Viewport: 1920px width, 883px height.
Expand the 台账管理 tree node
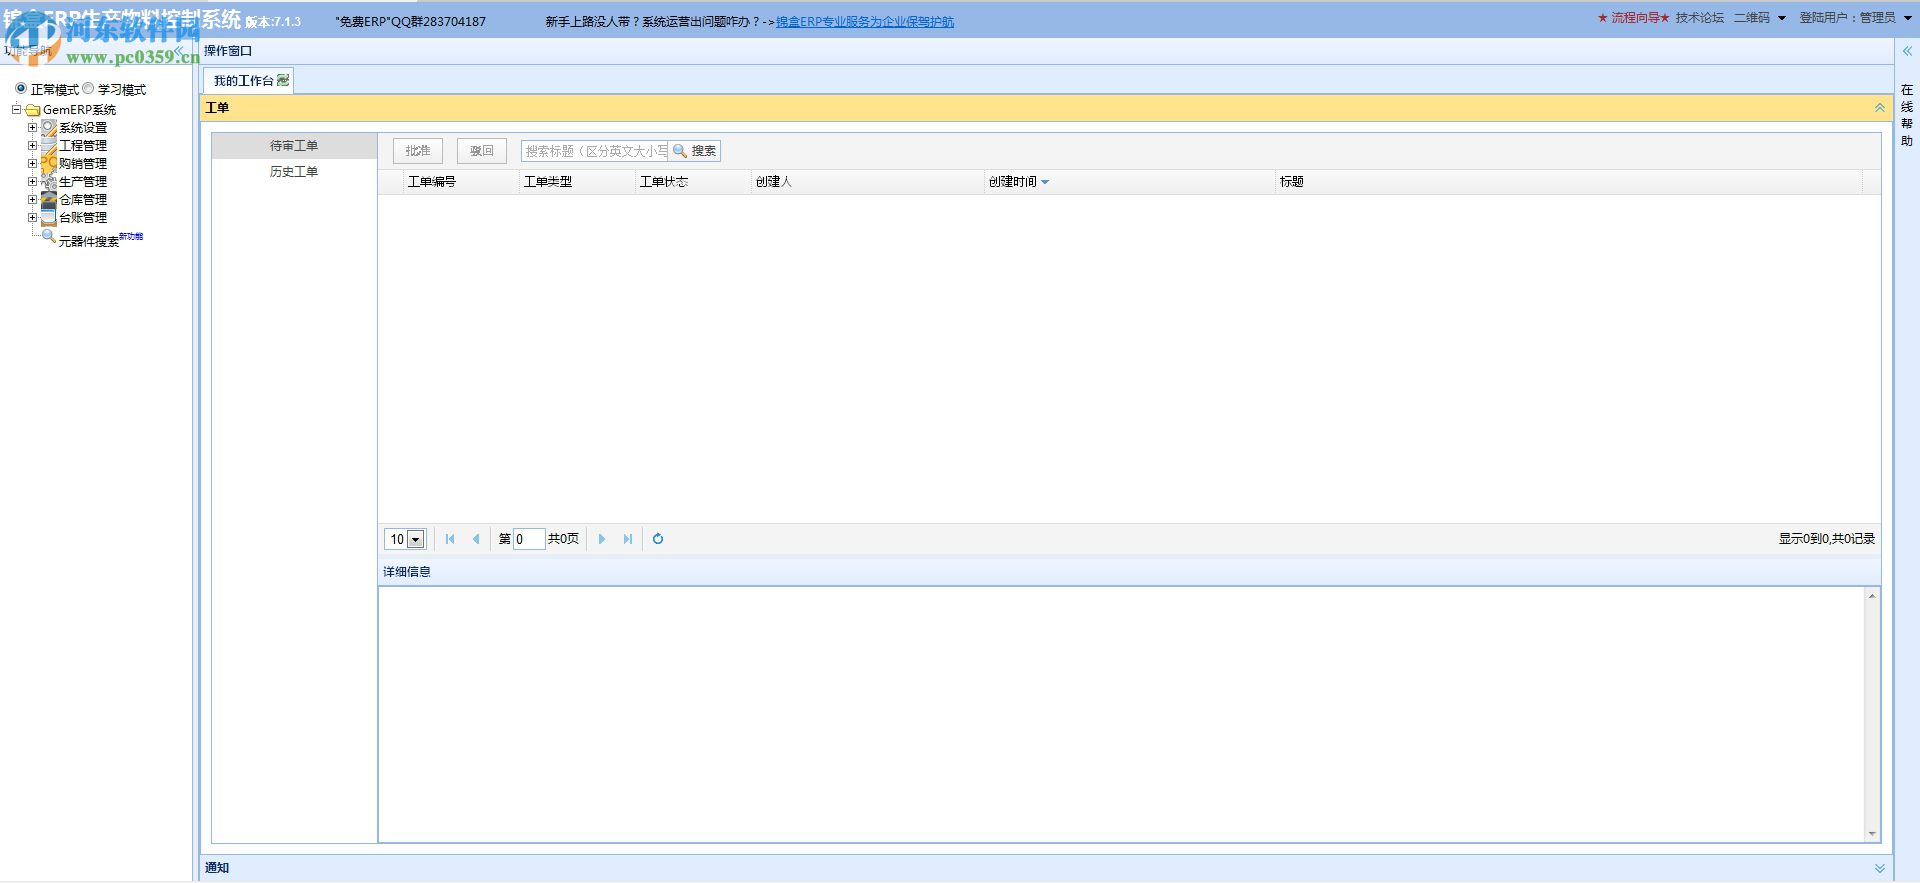coord(32,217)
